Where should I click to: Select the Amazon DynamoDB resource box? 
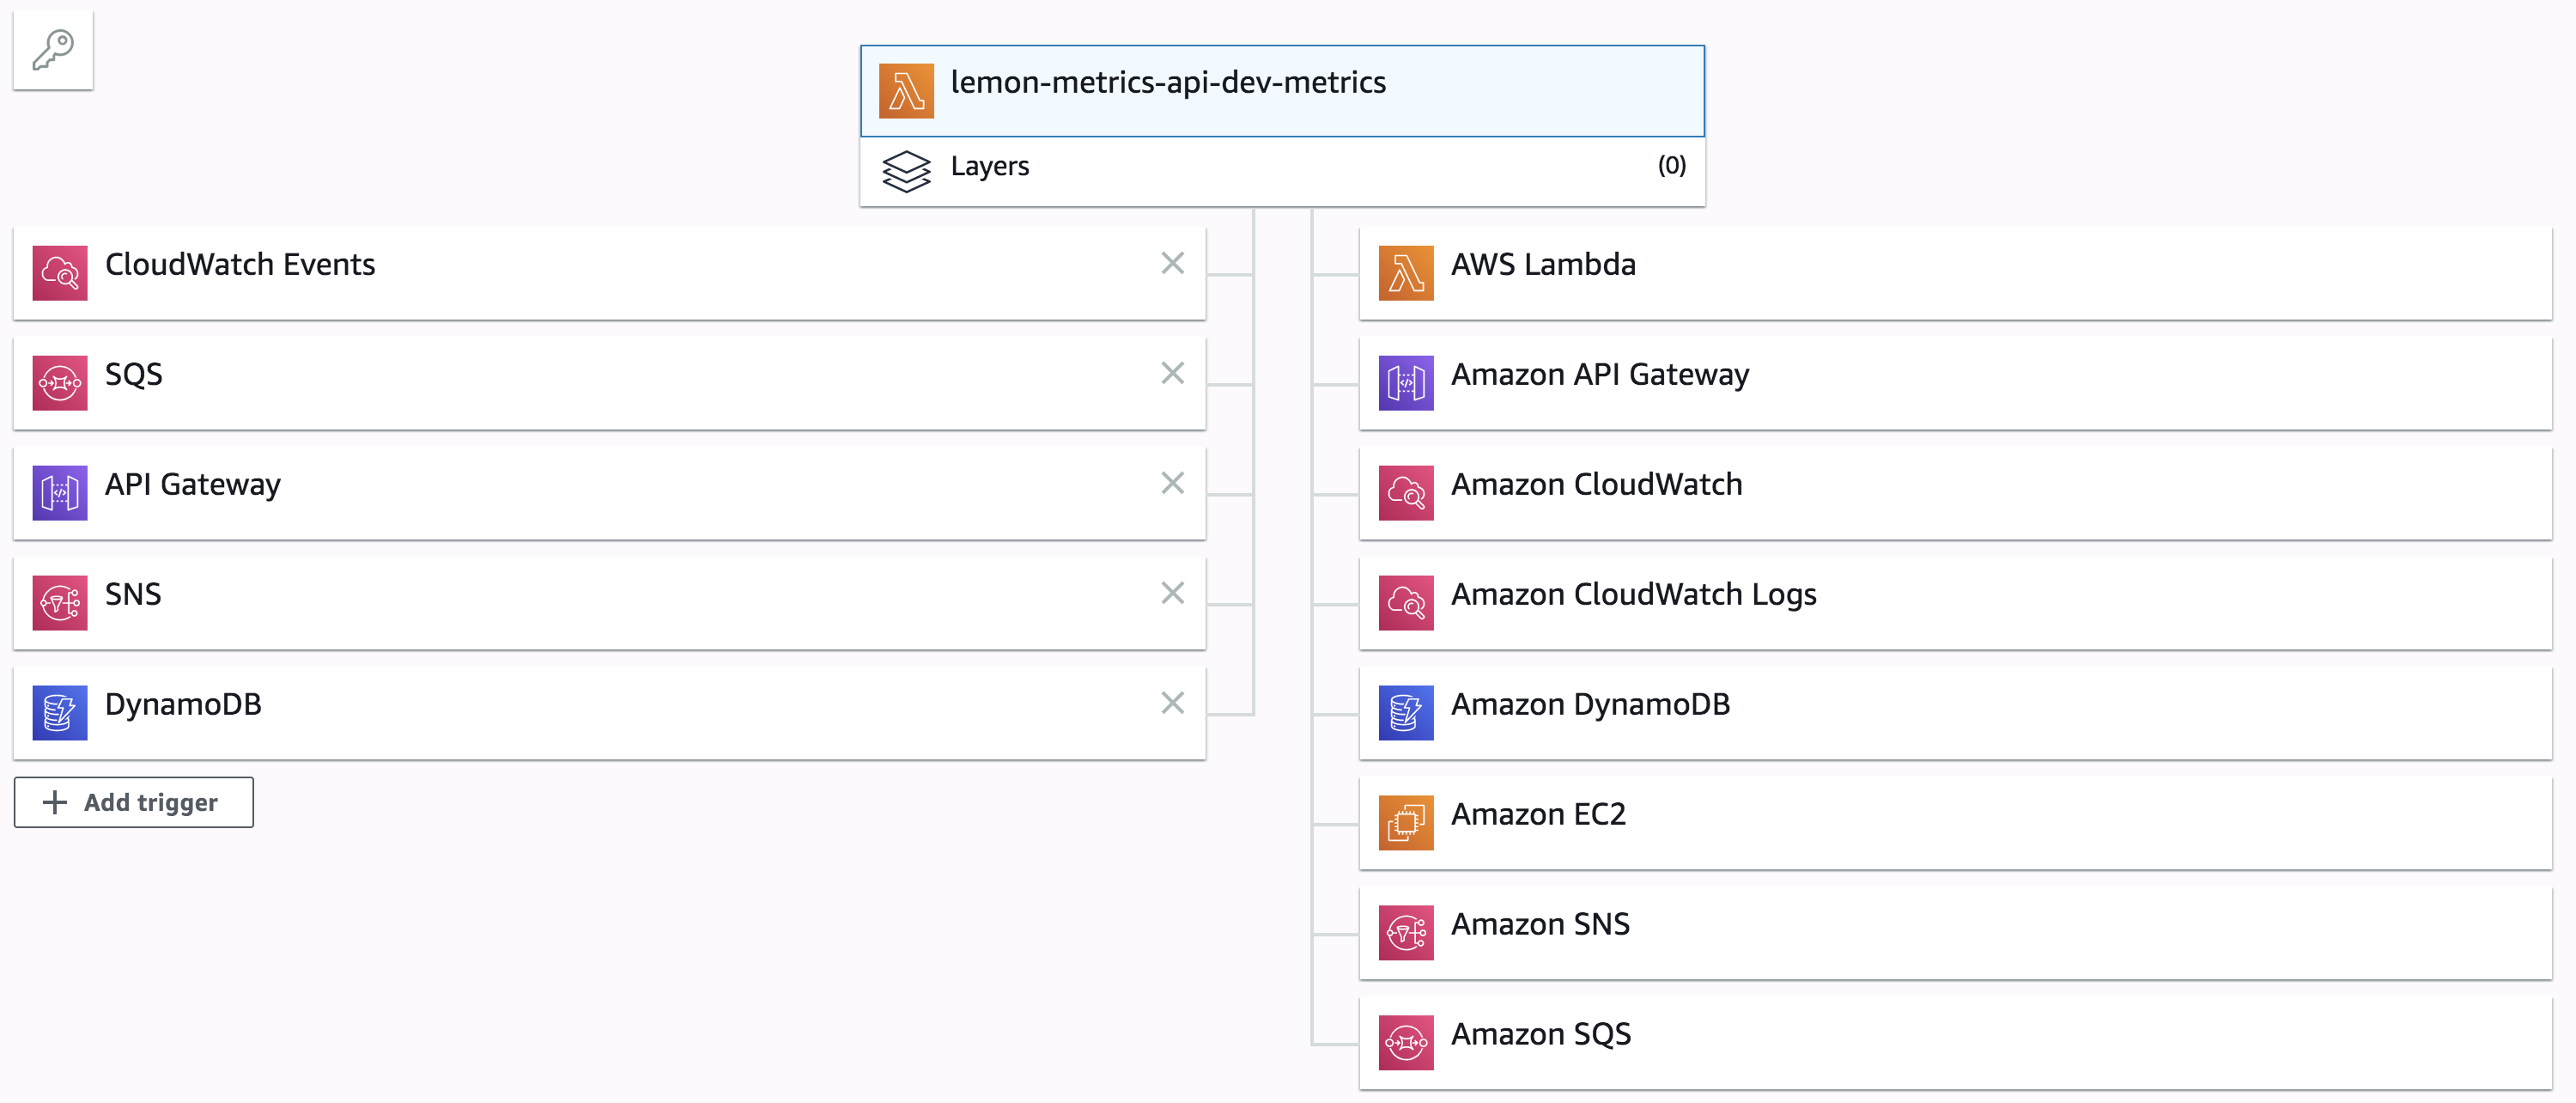pos(1954,713)
